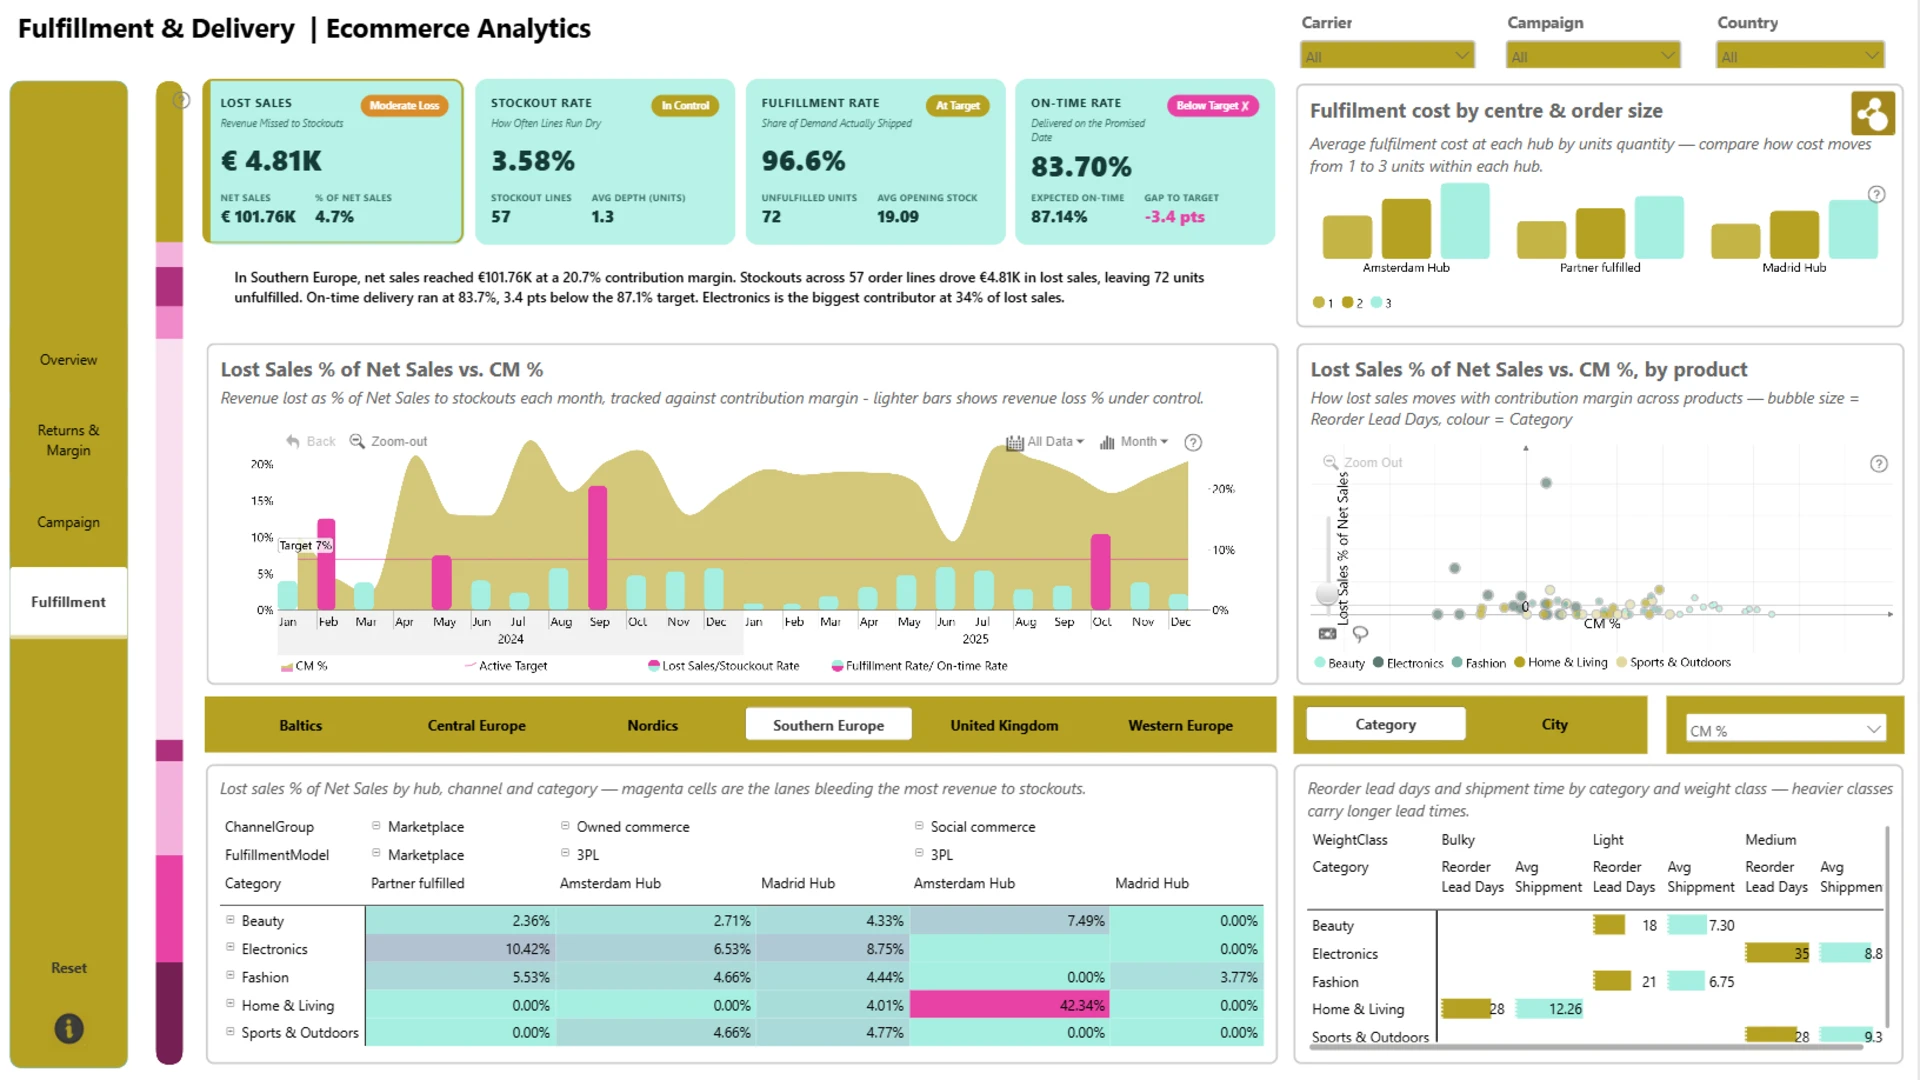Select legend swatch for 3 units

1377,302
